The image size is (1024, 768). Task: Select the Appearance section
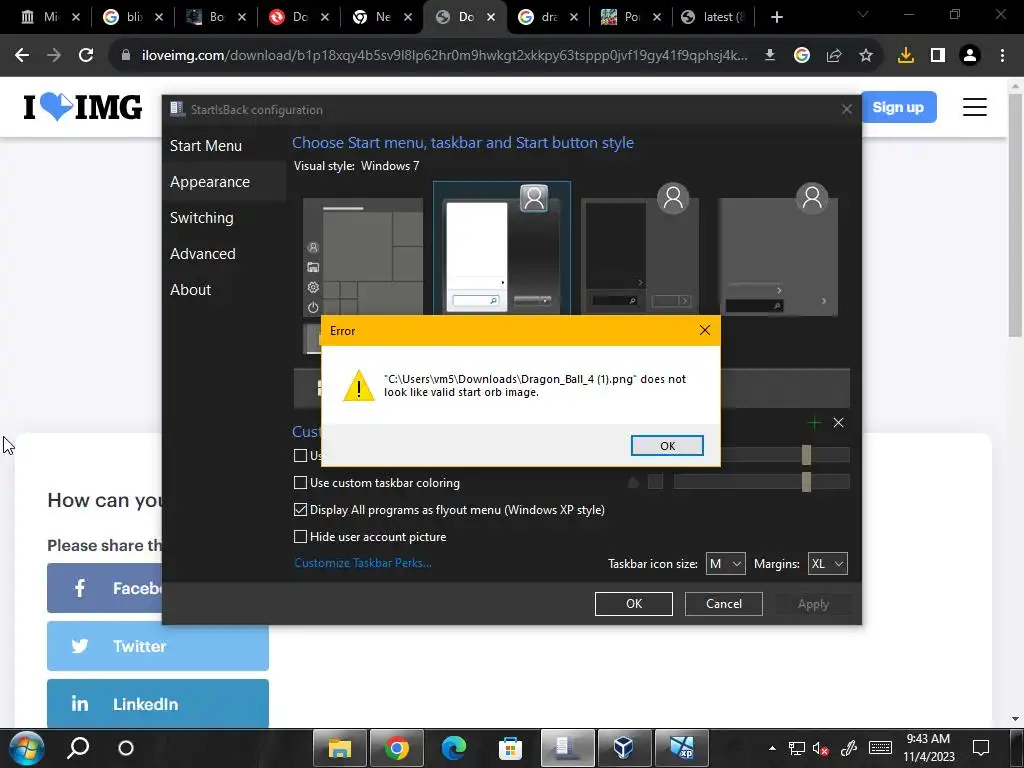click(210, 182)
